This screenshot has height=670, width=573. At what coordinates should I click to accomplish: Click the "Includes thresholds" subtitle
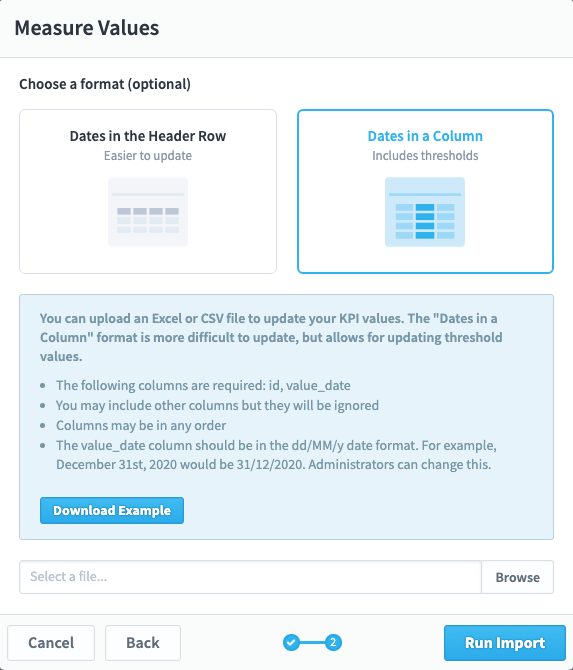pos(425,156)
